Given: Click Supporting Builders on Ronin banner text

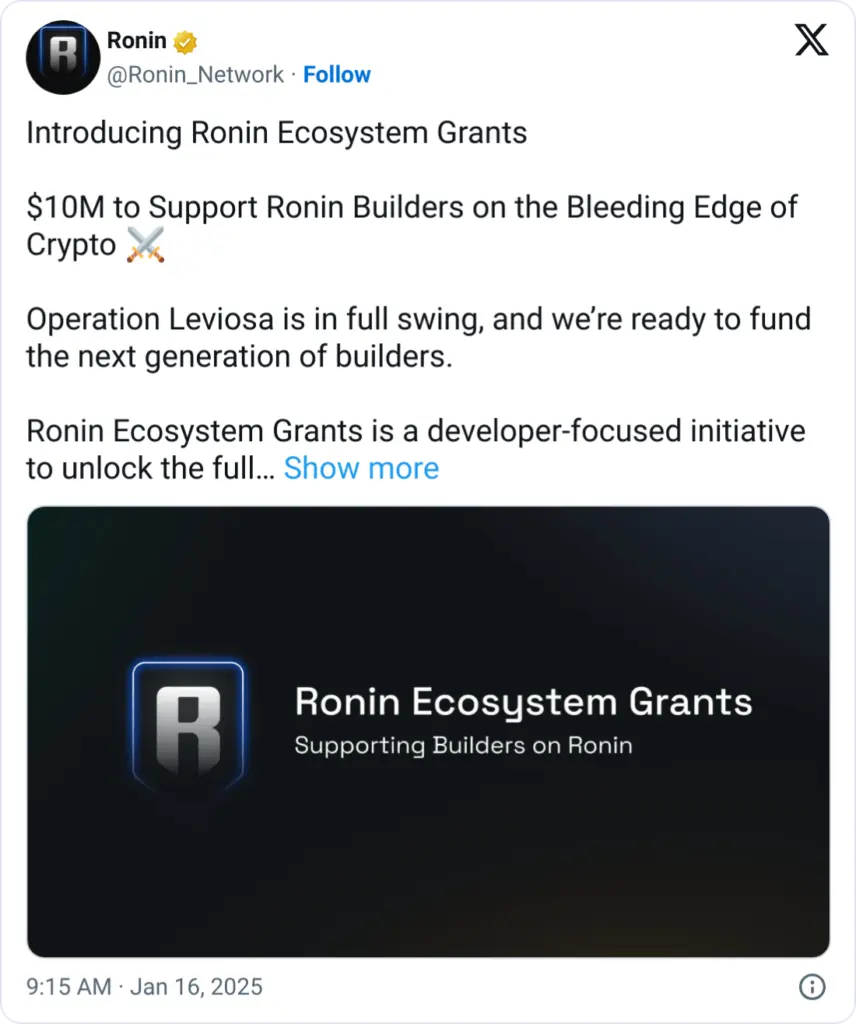Looking at the screenshot, I should (463, 745).
